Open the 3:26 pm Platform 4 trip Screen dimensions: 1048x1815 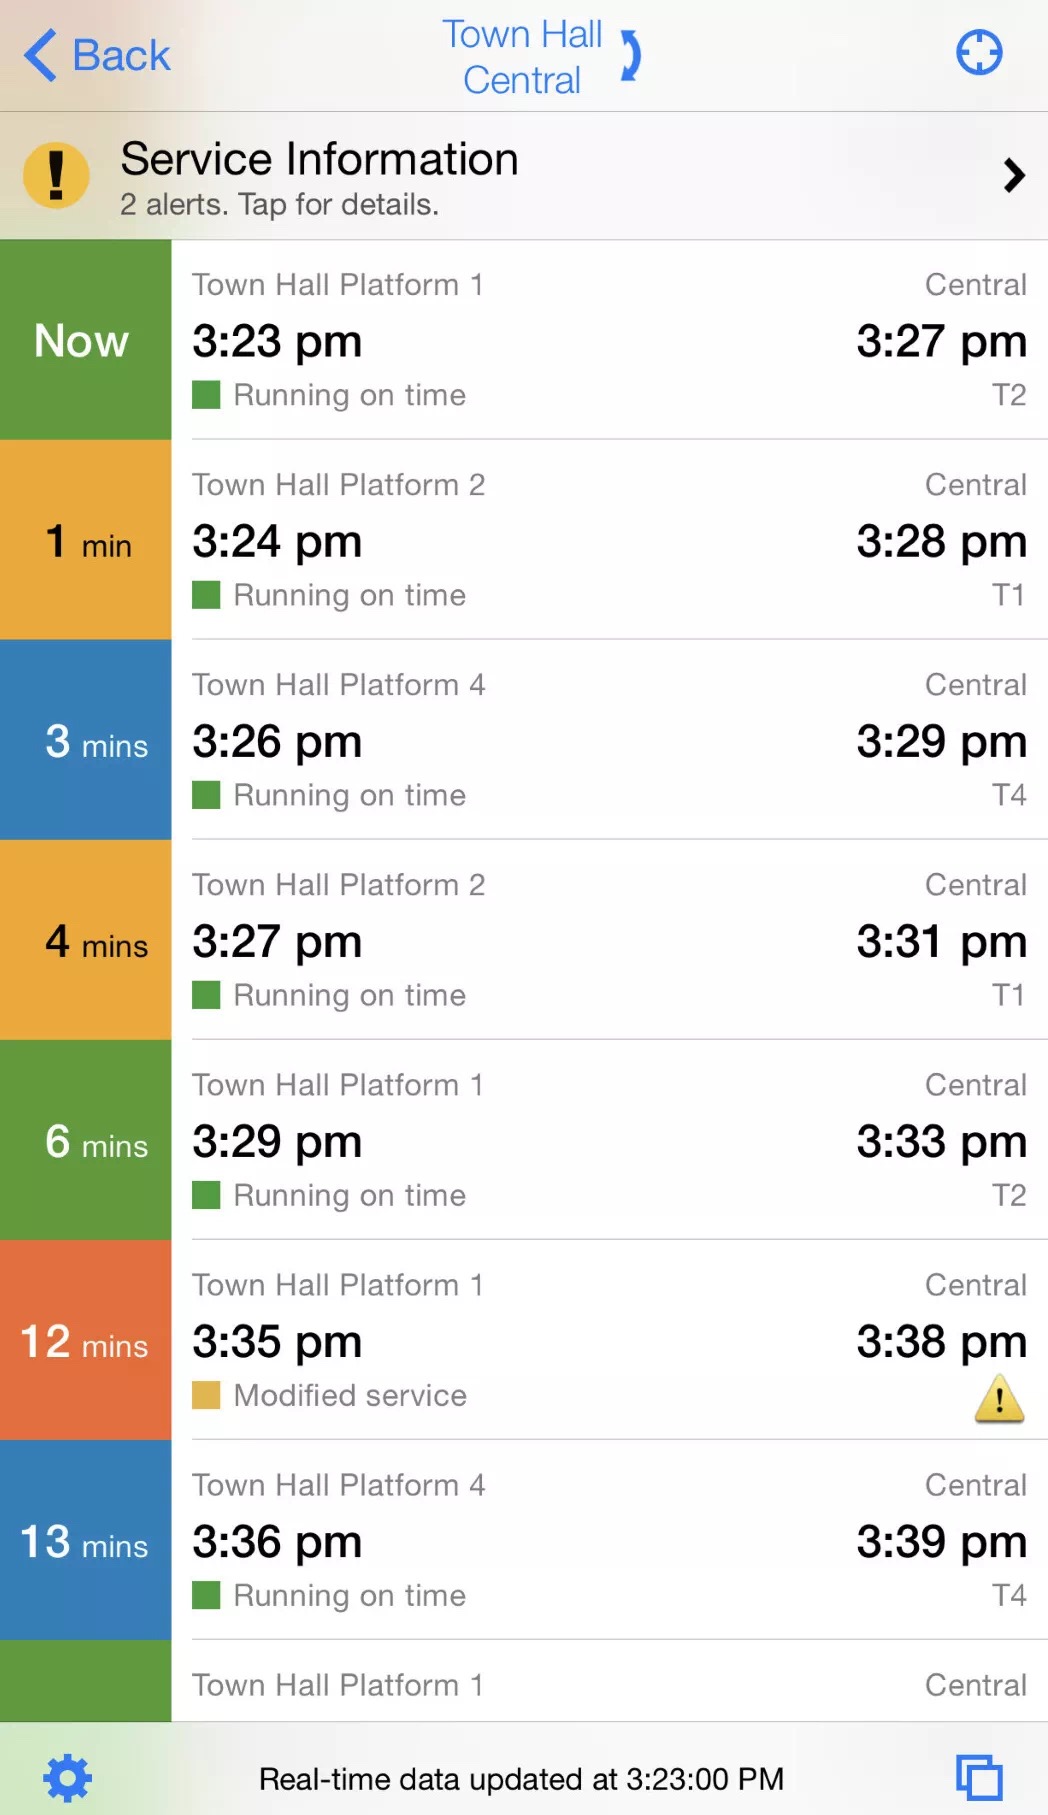tap(608, 740)
